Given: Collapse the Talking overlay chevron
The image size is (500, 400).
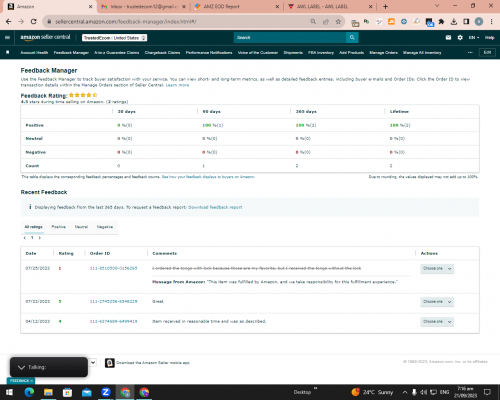Looking at the screenshot, I should 21,367.
